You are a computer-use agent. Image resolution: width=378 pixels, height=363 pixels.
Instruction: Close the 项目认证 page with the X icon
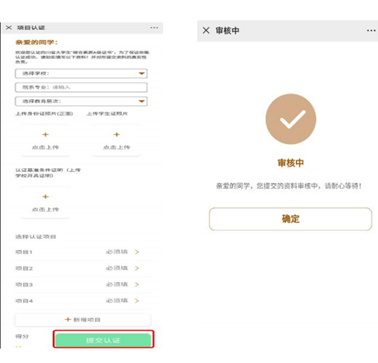[x=9, y=27]
